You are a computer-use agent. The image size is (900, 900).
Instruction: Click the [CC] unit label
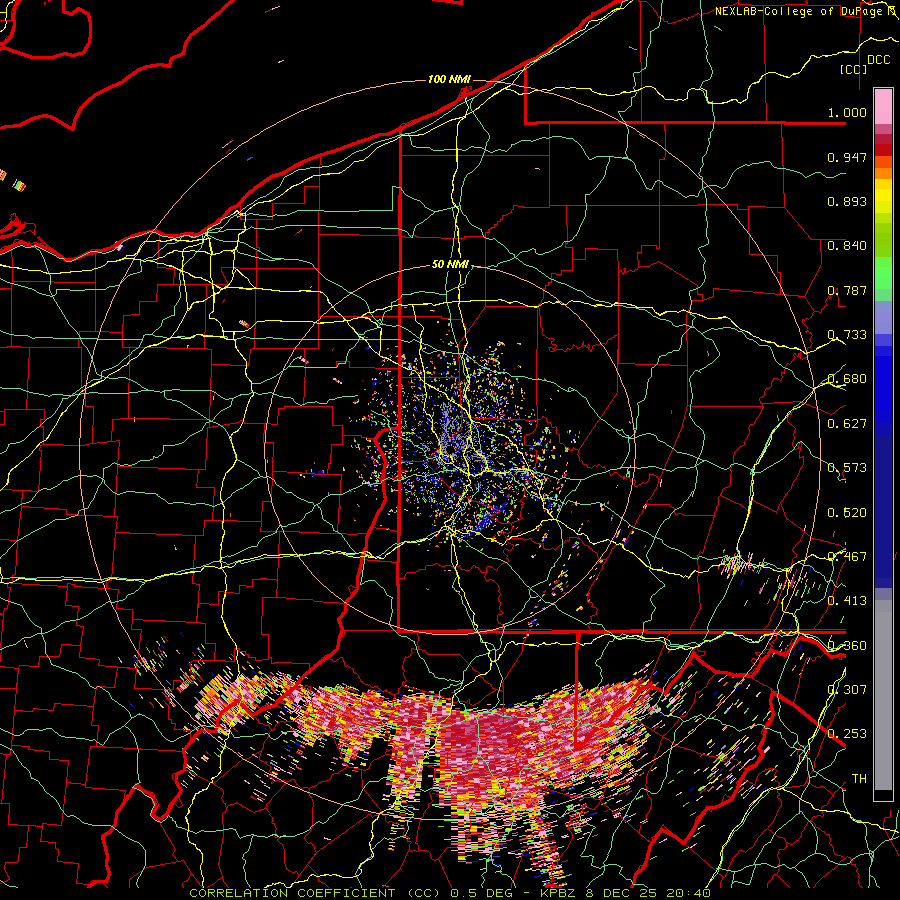[x=853, y=69]
